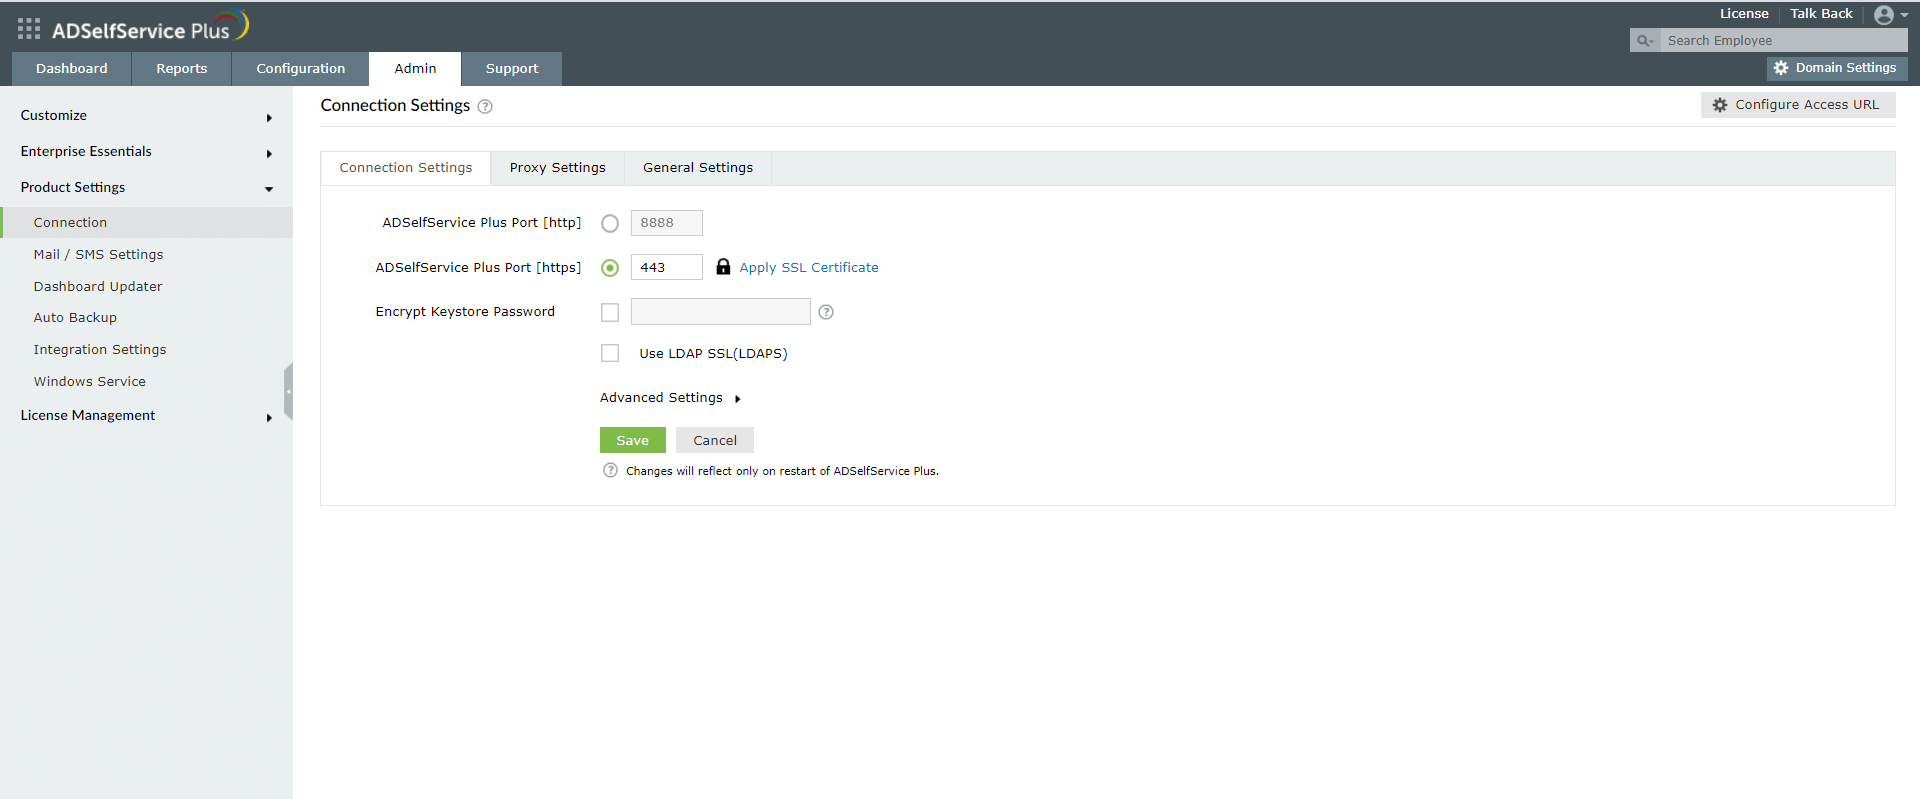Image resolution: width=1920 pixels, height=799 pixels.
Task: Click the SSL padlock icon
Action: (x=723, y=267)
